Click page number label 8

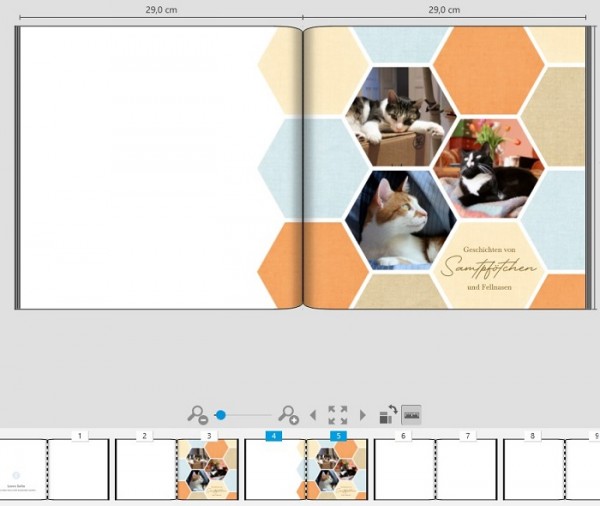coord(532,436)
